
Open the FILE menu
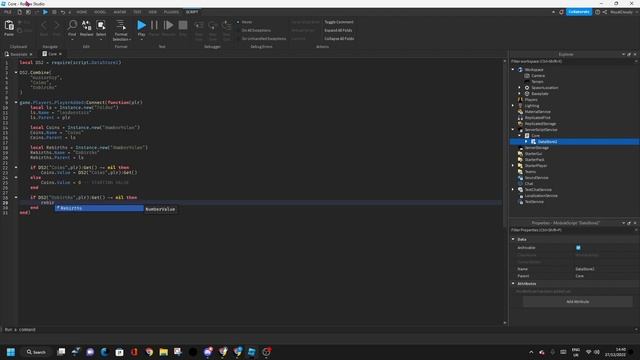click(8, 12)
